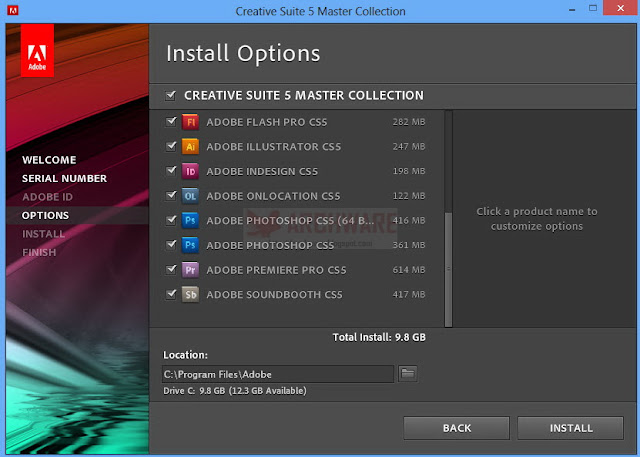Select the Adobe Soundbooth CS5 product name
The height and width of the screenshot is (457, 640).
click(274, 295)
